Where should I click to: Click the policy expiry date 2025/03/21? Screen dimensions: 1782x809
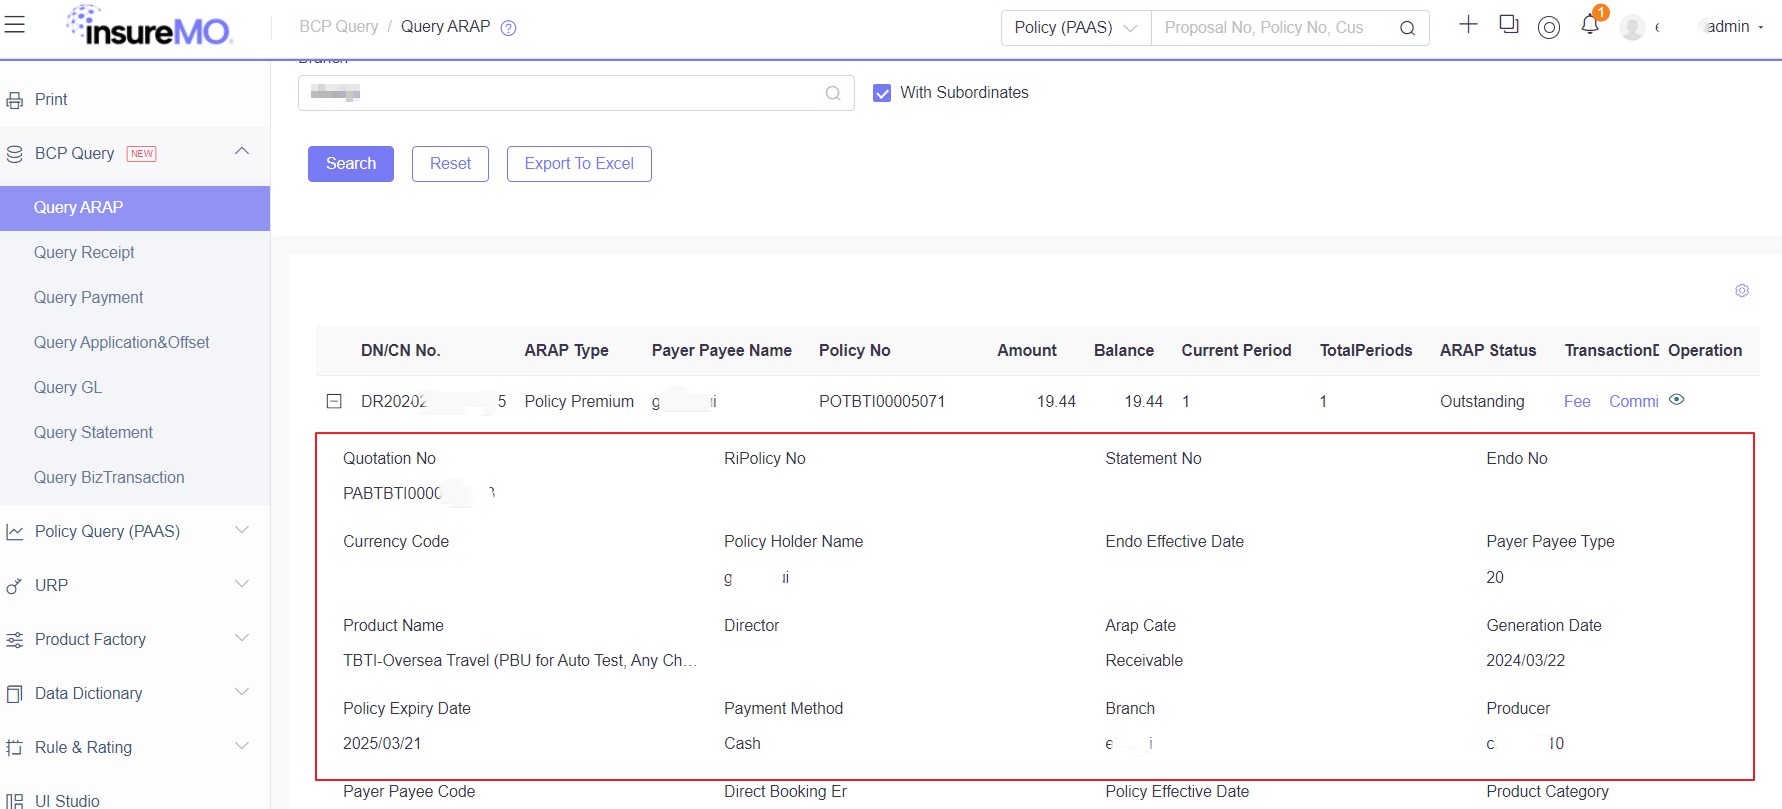382,744
